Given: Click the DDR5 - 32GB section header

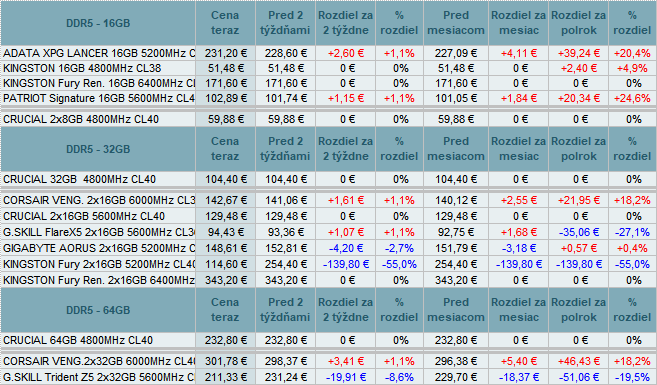Looking at the screenshot, I should pyautogui.click(x=98, y=149).
